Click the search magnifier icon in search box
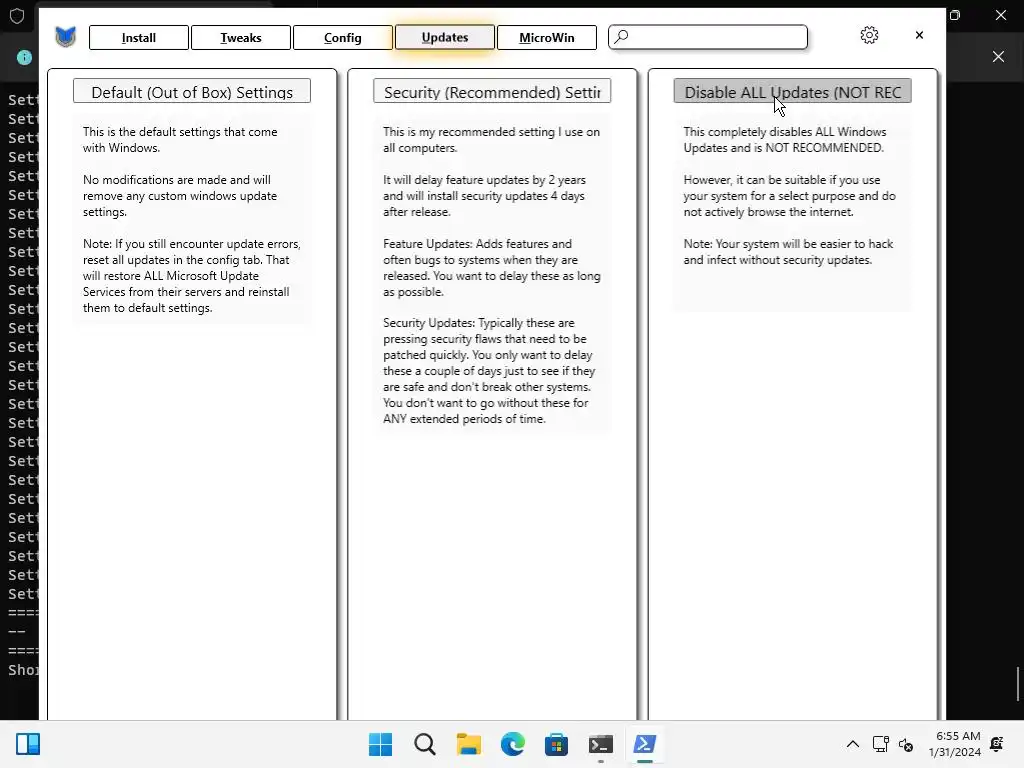Viewport: 1024px width, 768px height. point(622,36)
